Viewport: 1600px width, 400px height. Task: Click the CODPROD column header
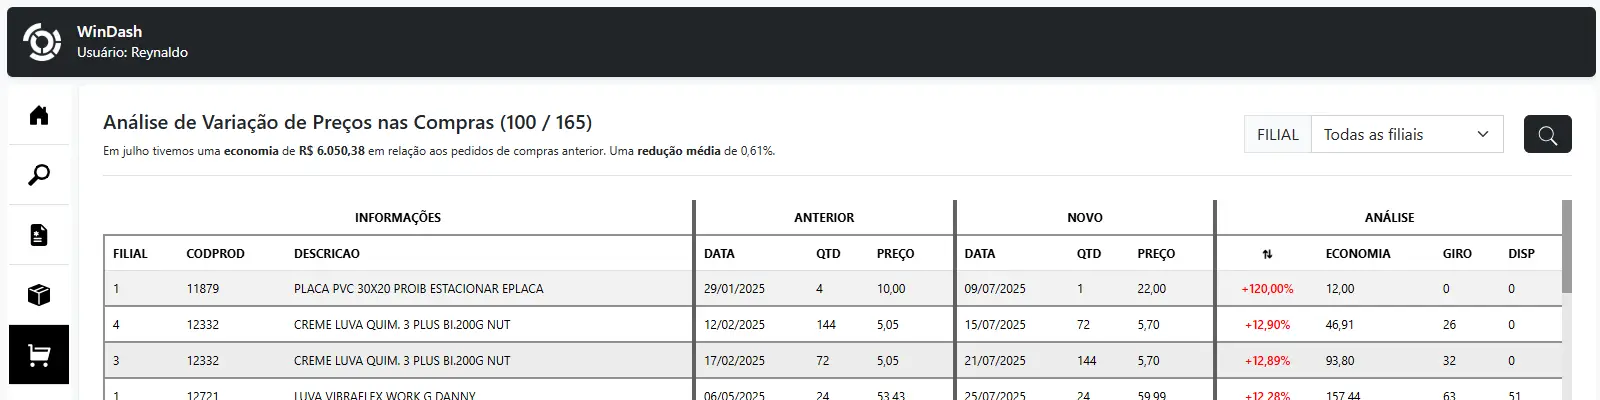215,254
